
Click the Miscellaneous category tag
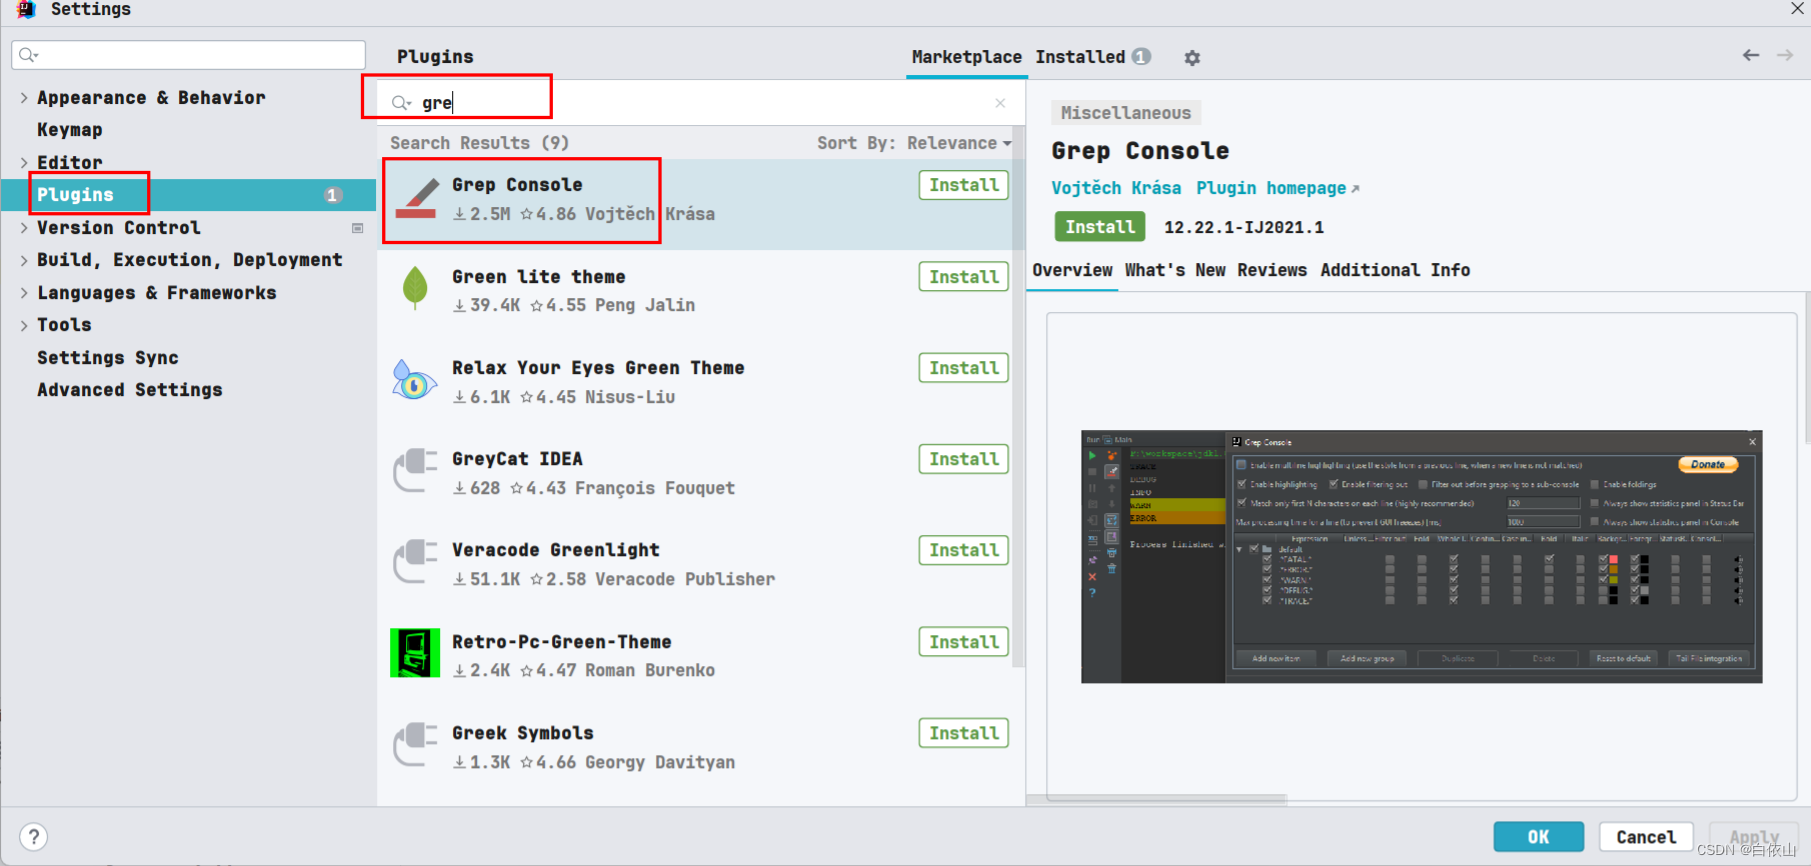[x=1126, y=113]
